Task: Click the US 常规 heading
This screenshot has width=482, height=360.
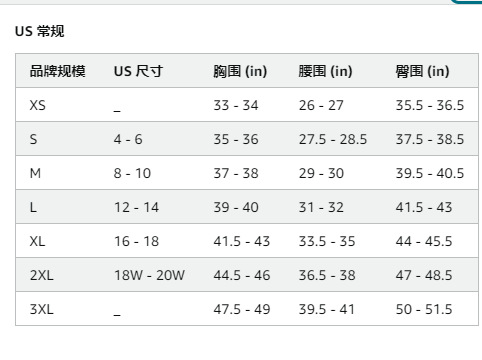Action: click(x=39, y=31)
